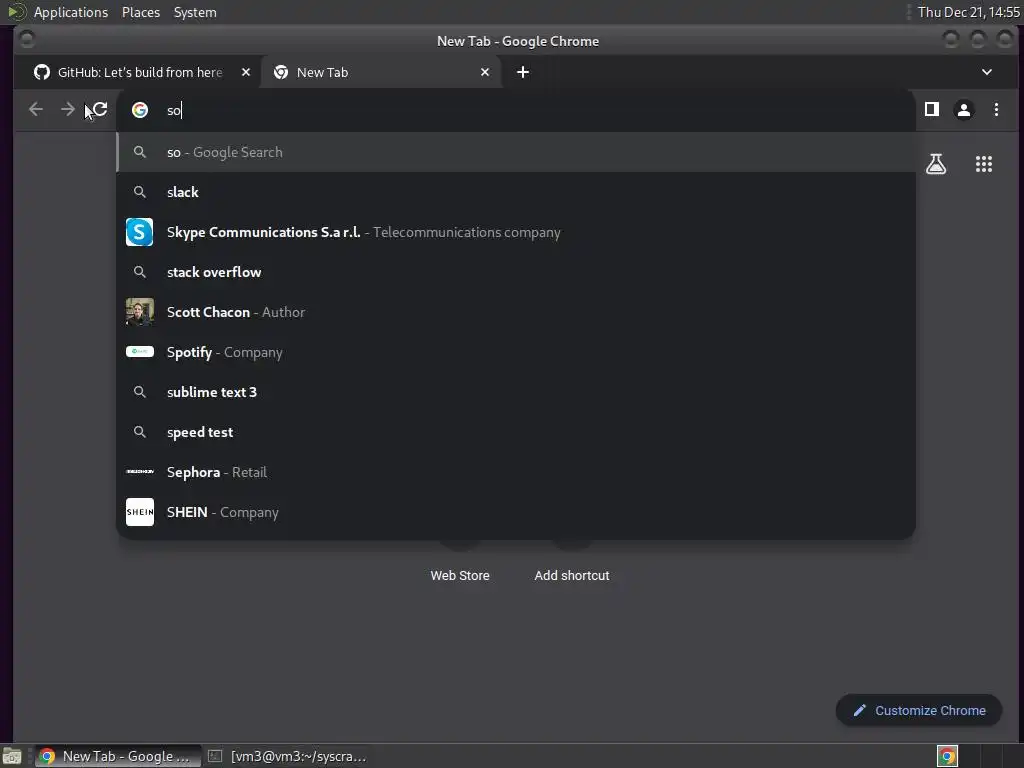
Task: Choose the Scott Chacon Author suggestion
Action: [x=516, y=312]
